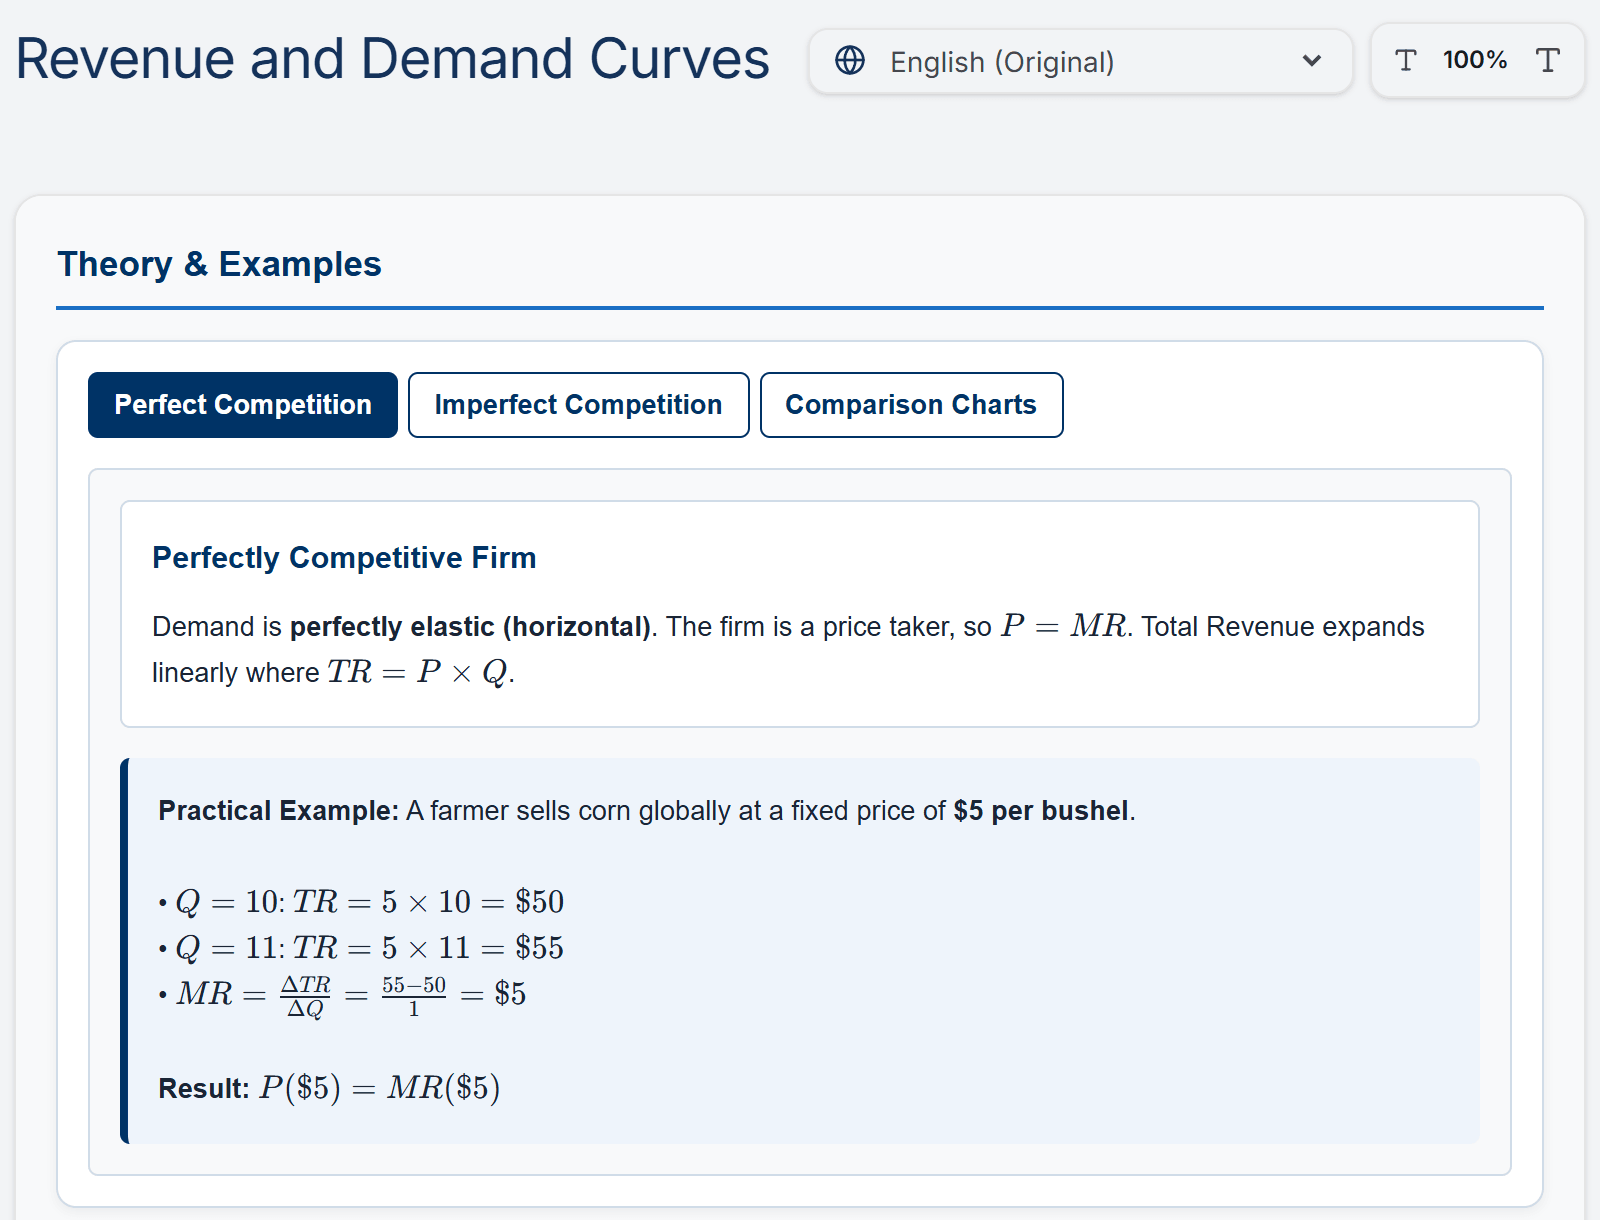Click the Q = 11 revenue line
Image resolution: width=1600 pixels, height=1220 pixels.
click(x=361, y=948)
